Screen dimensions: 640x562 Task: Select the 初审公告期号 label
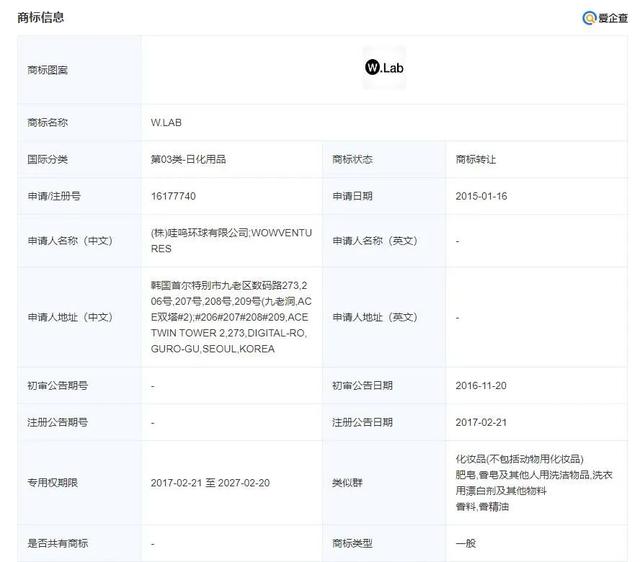pyautogui.click(x=58, y=385)
